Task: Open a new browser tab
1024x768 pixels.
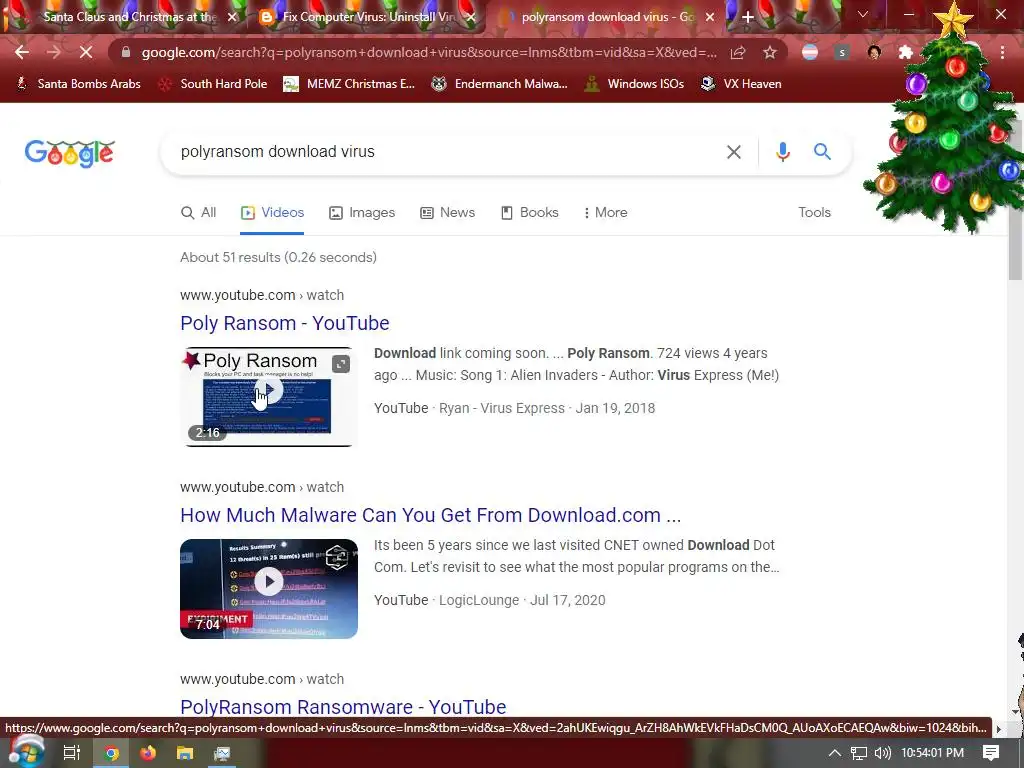Action: (748, 17)
